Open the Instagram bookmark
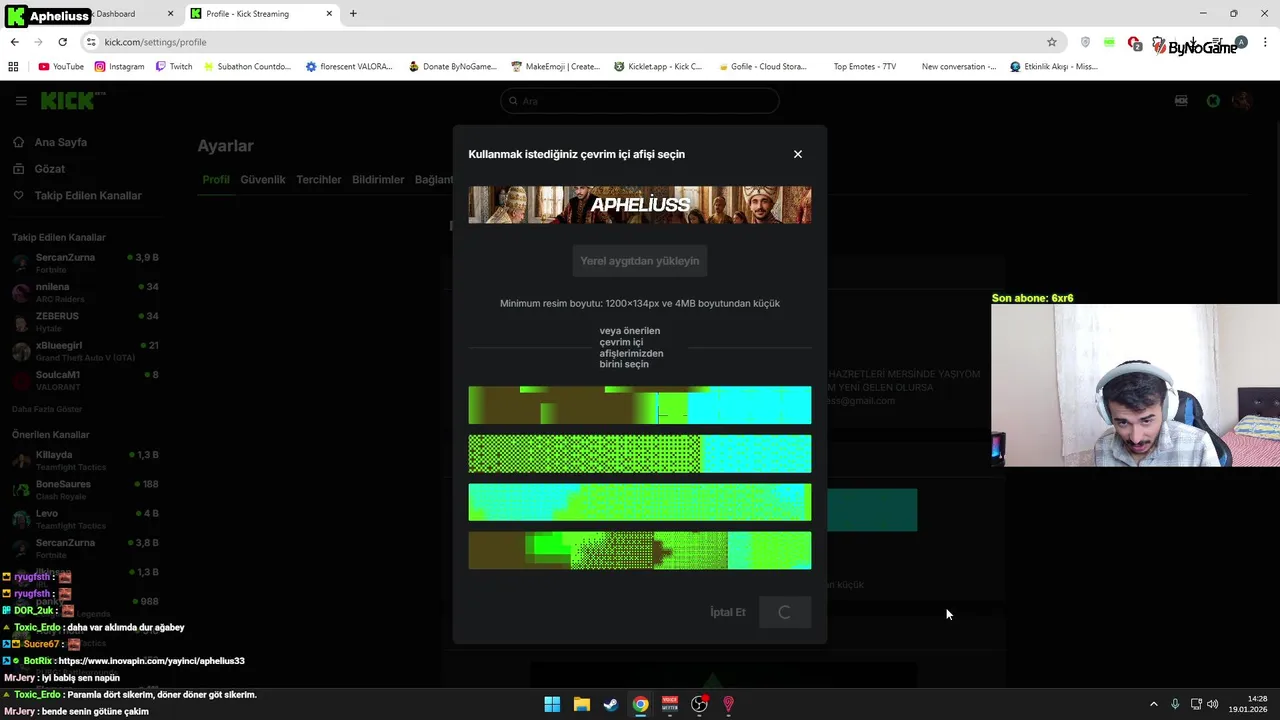The width and height of the screenshot is (1280, 720). 120,67
